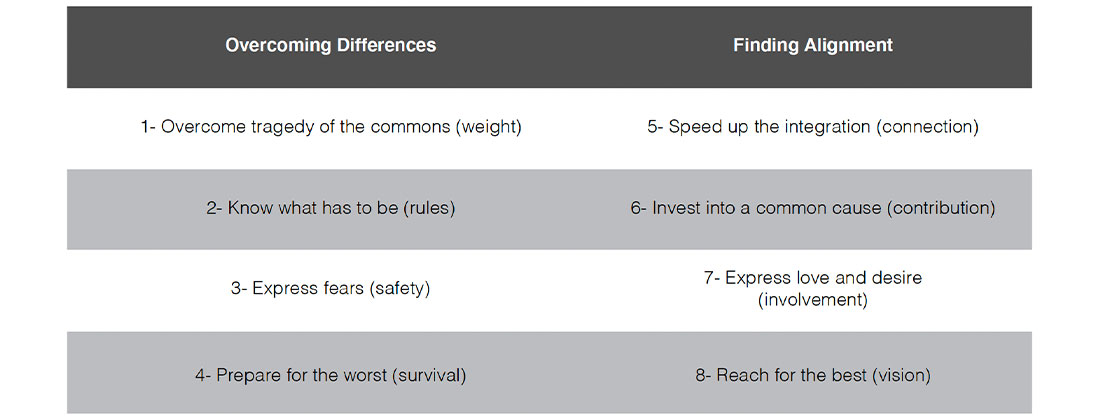Click the 'Overcome tragedy of the commons' cell

pyautogui.click(x=330, y=128)
